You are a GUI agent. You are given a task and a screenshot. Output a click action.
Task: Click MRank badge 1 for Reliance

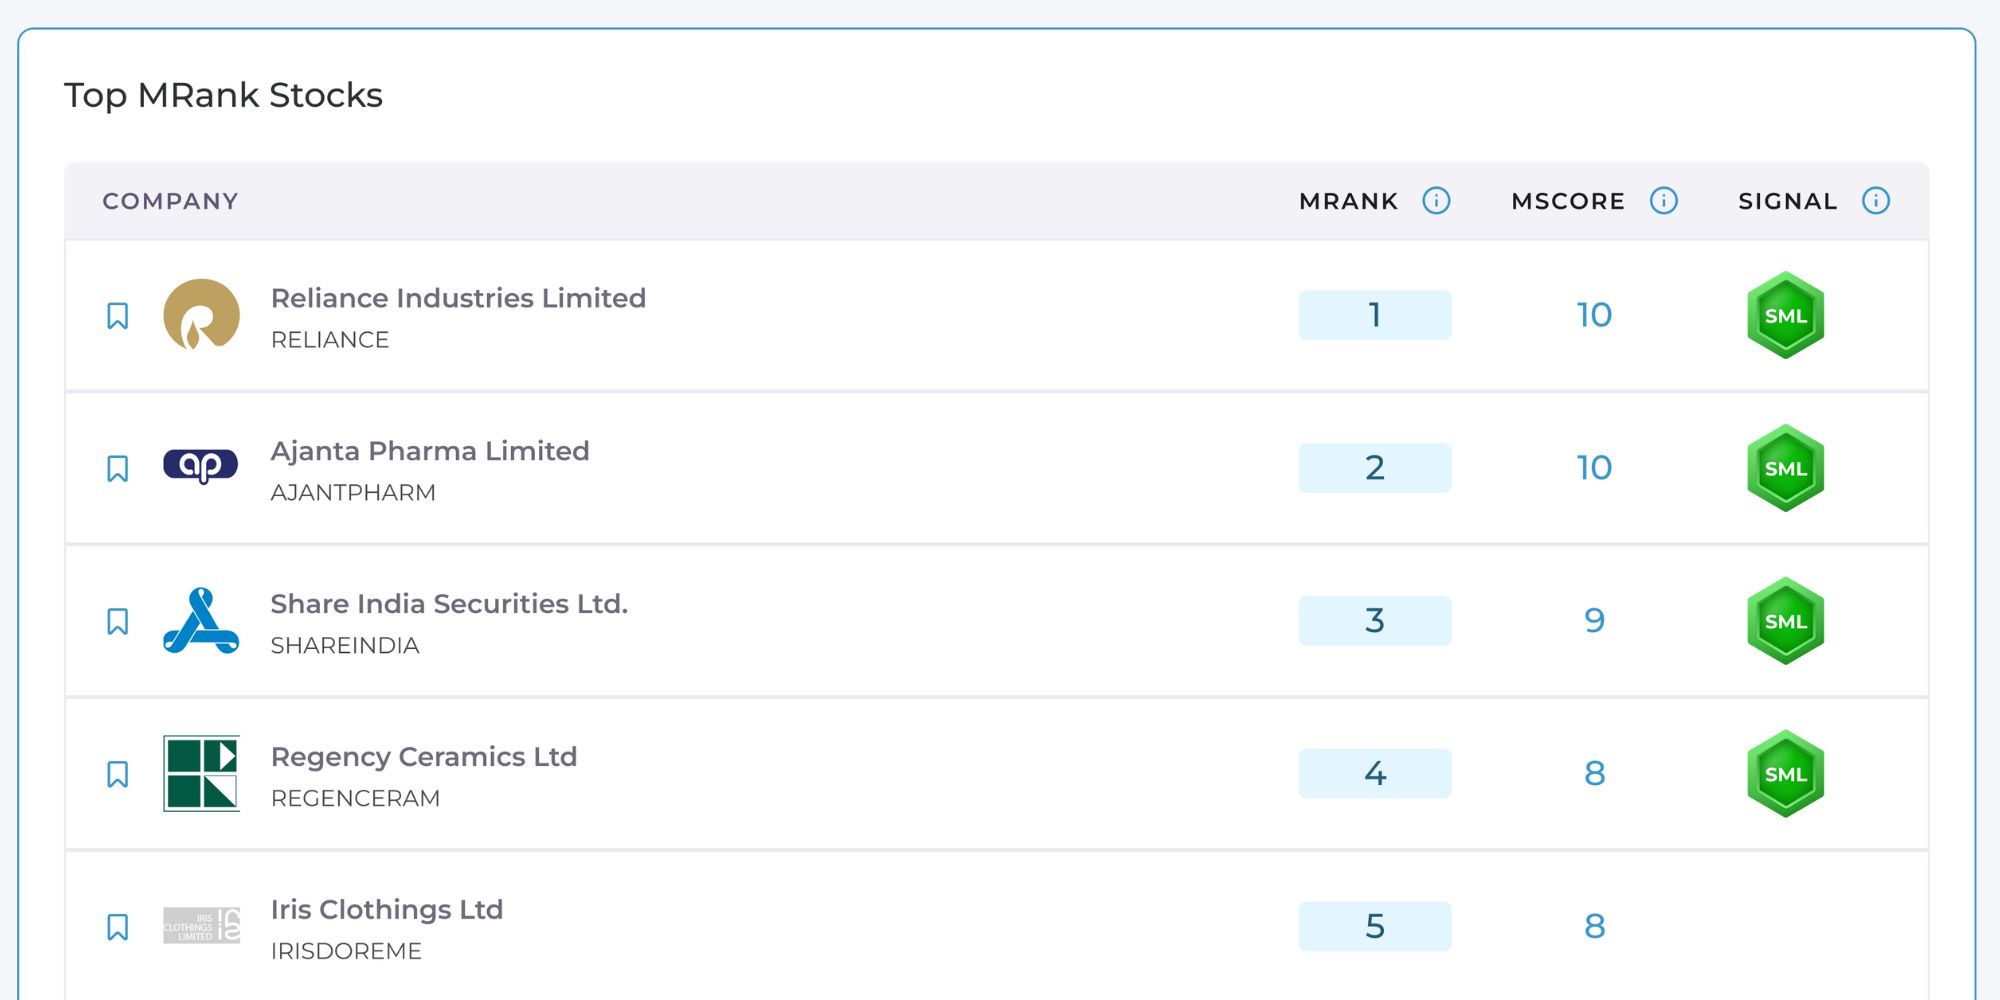1375,315
